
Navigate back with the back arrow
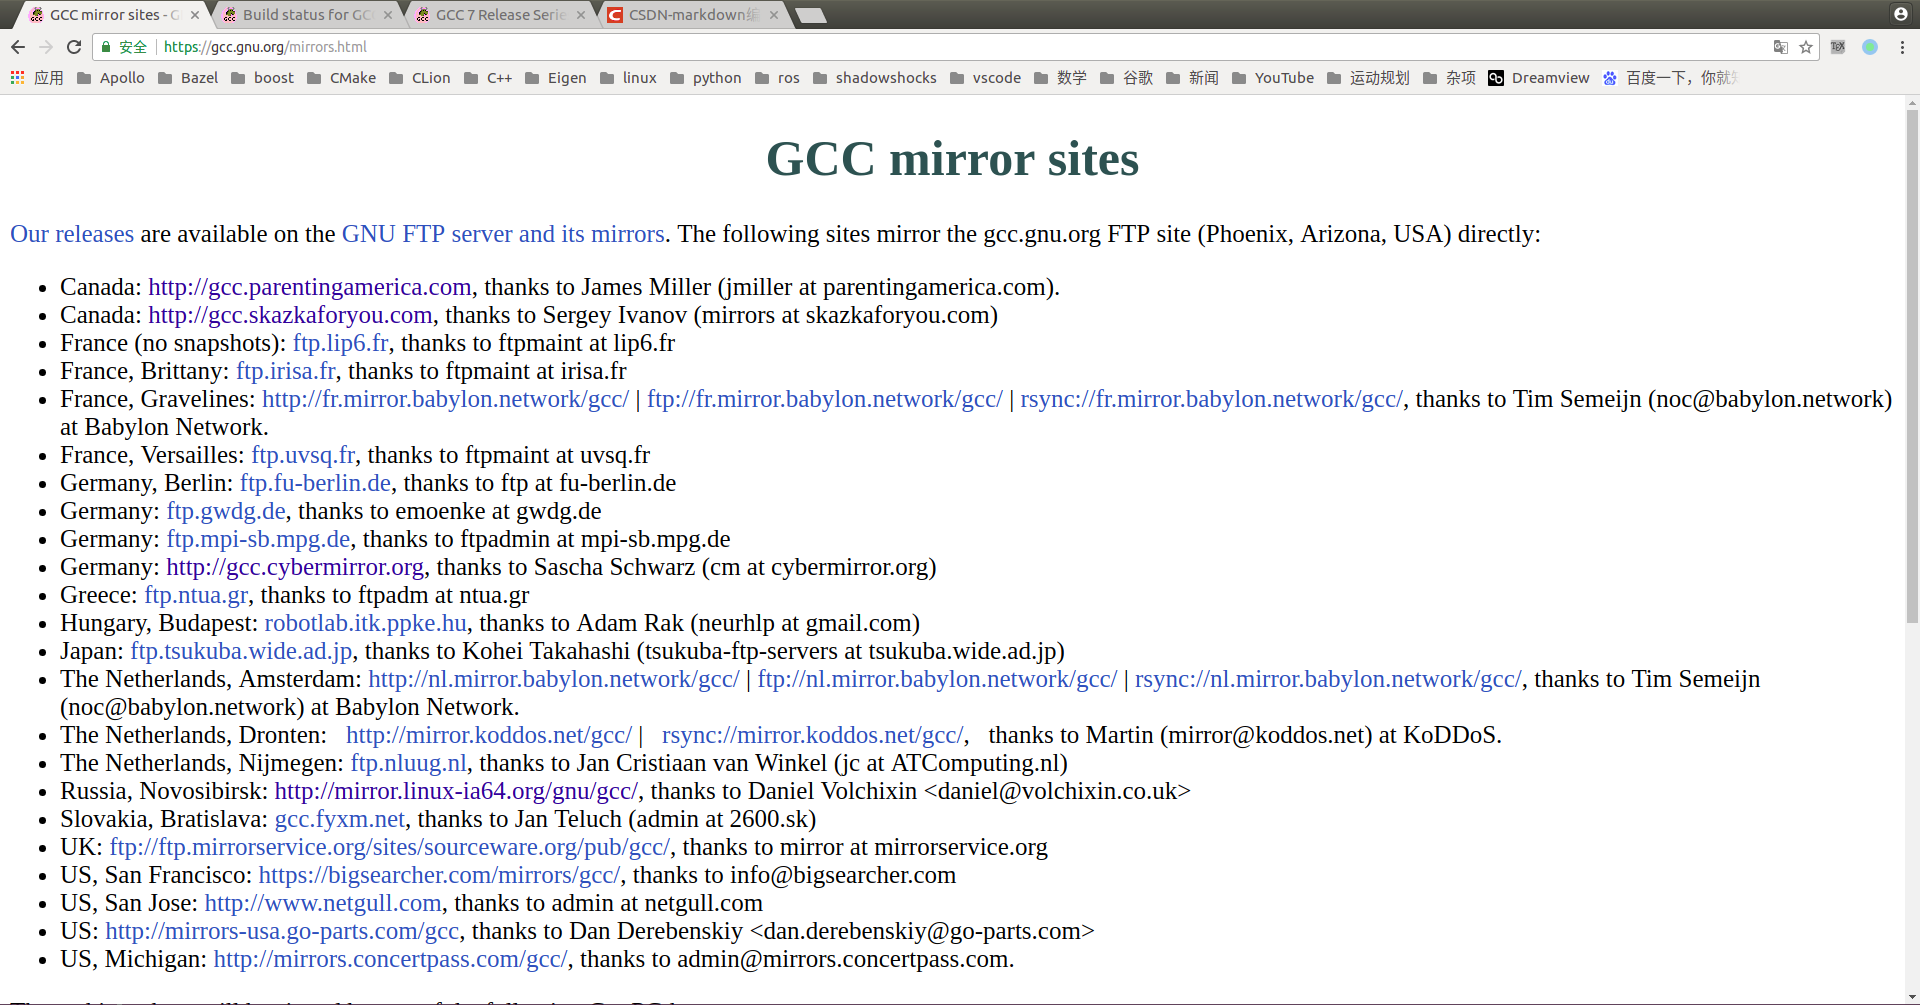18,47
